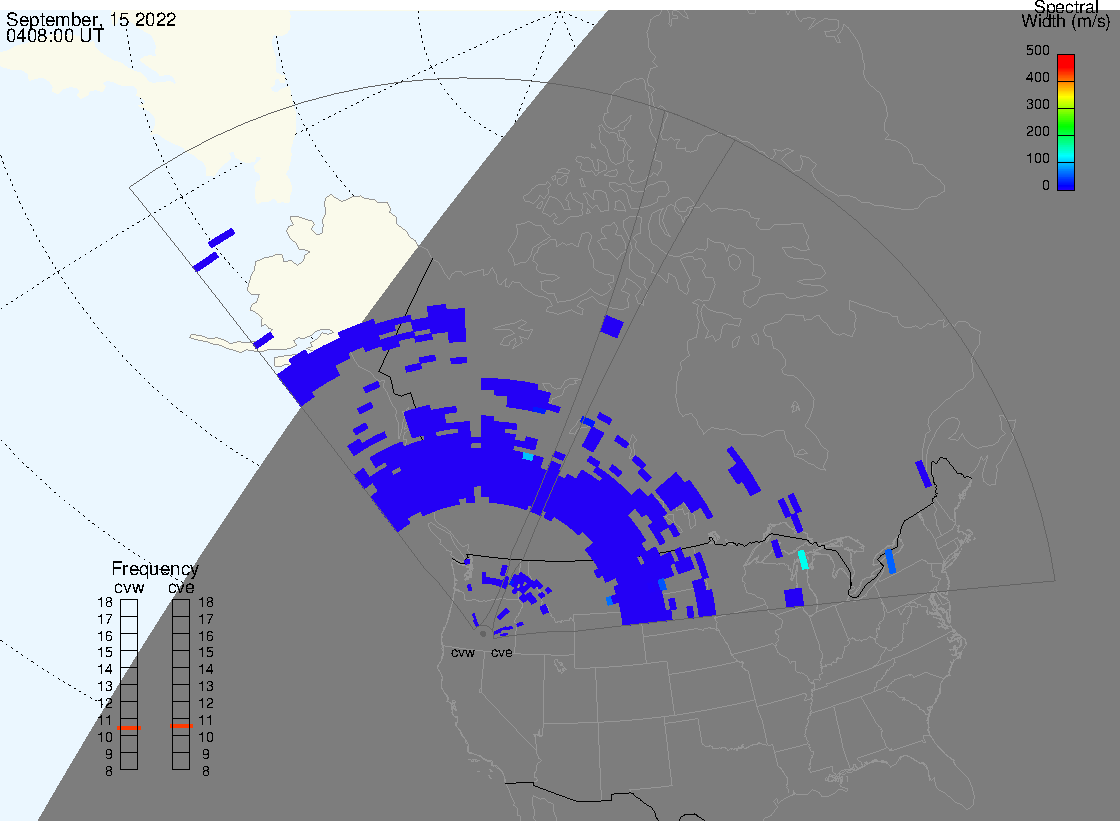The image size is (1120, 821).
Task: Click the "0" color scale label
Action: pos(1046,186)
